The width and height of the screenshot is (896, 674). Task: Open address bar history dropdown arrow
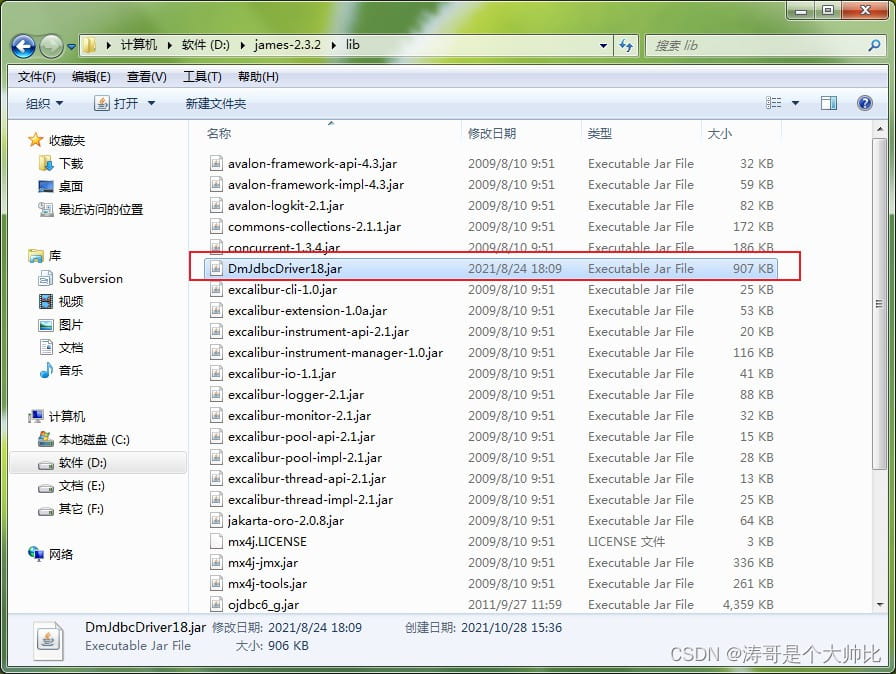603,46
